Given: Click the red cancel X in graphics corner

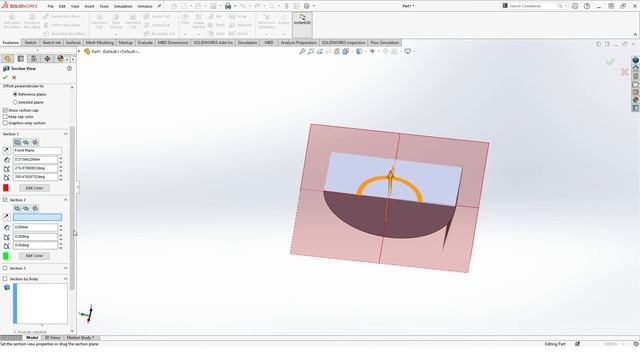Looking at the screenshot, I should (624, 72).
